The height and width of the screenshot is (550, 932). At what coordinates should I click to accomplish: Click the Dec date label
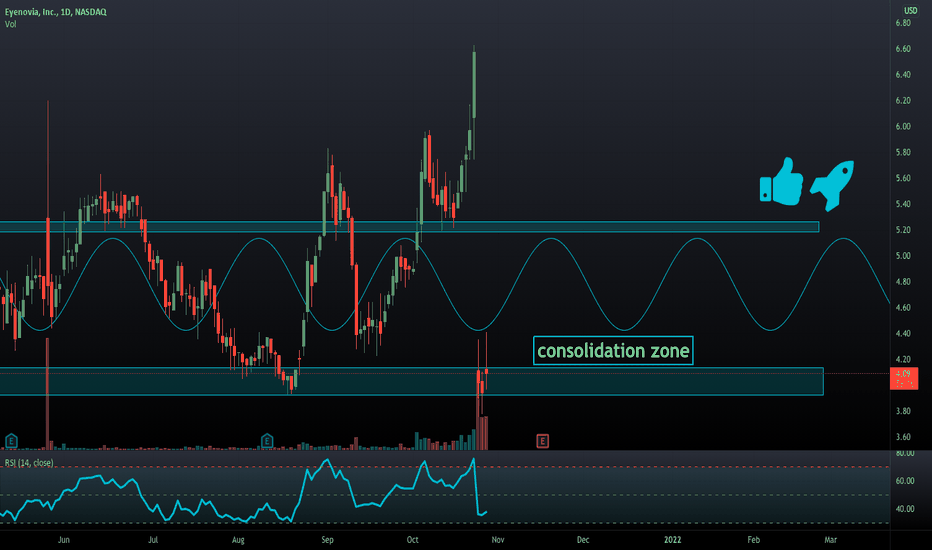click(x=583, y=540)
